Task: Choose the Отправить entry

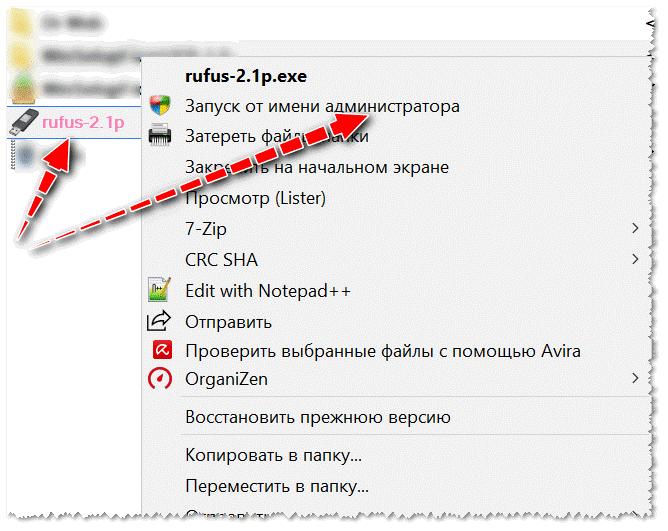Action: click(228, 322)
